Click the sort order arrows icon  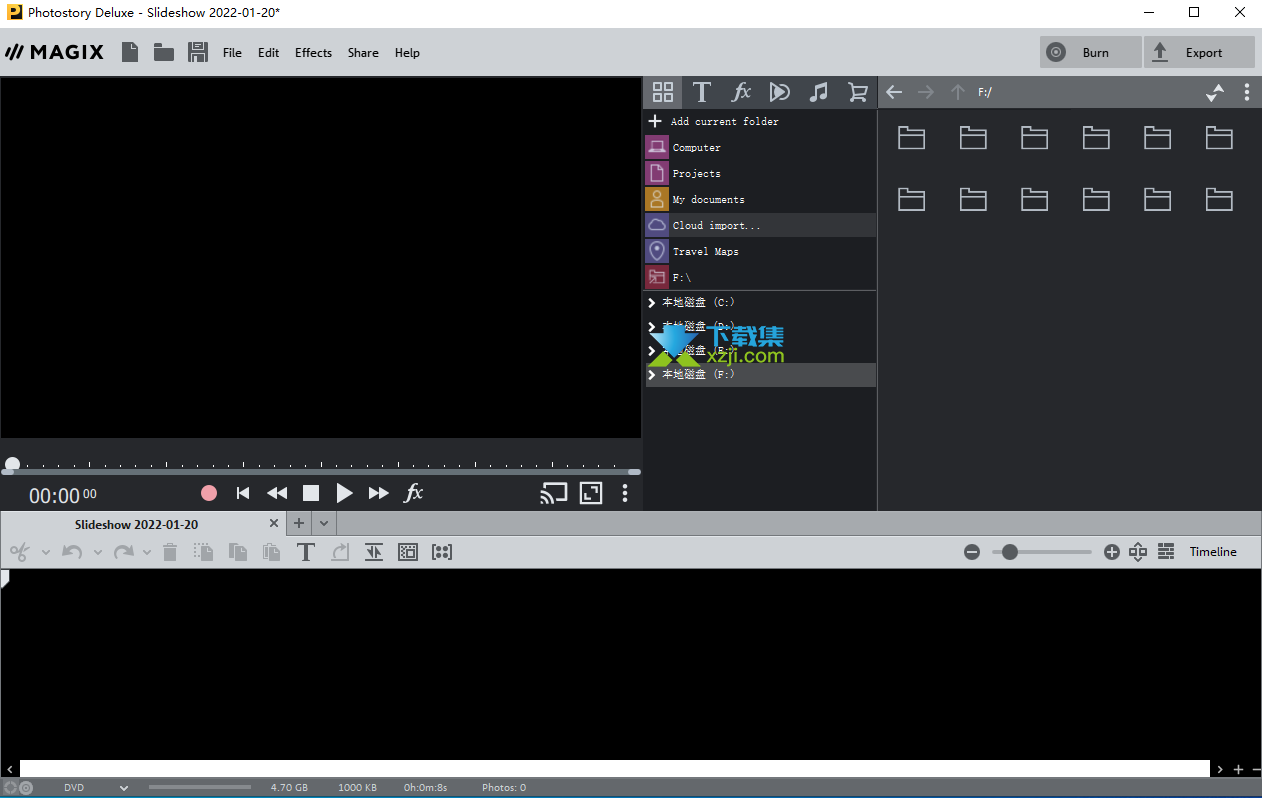1215,92
